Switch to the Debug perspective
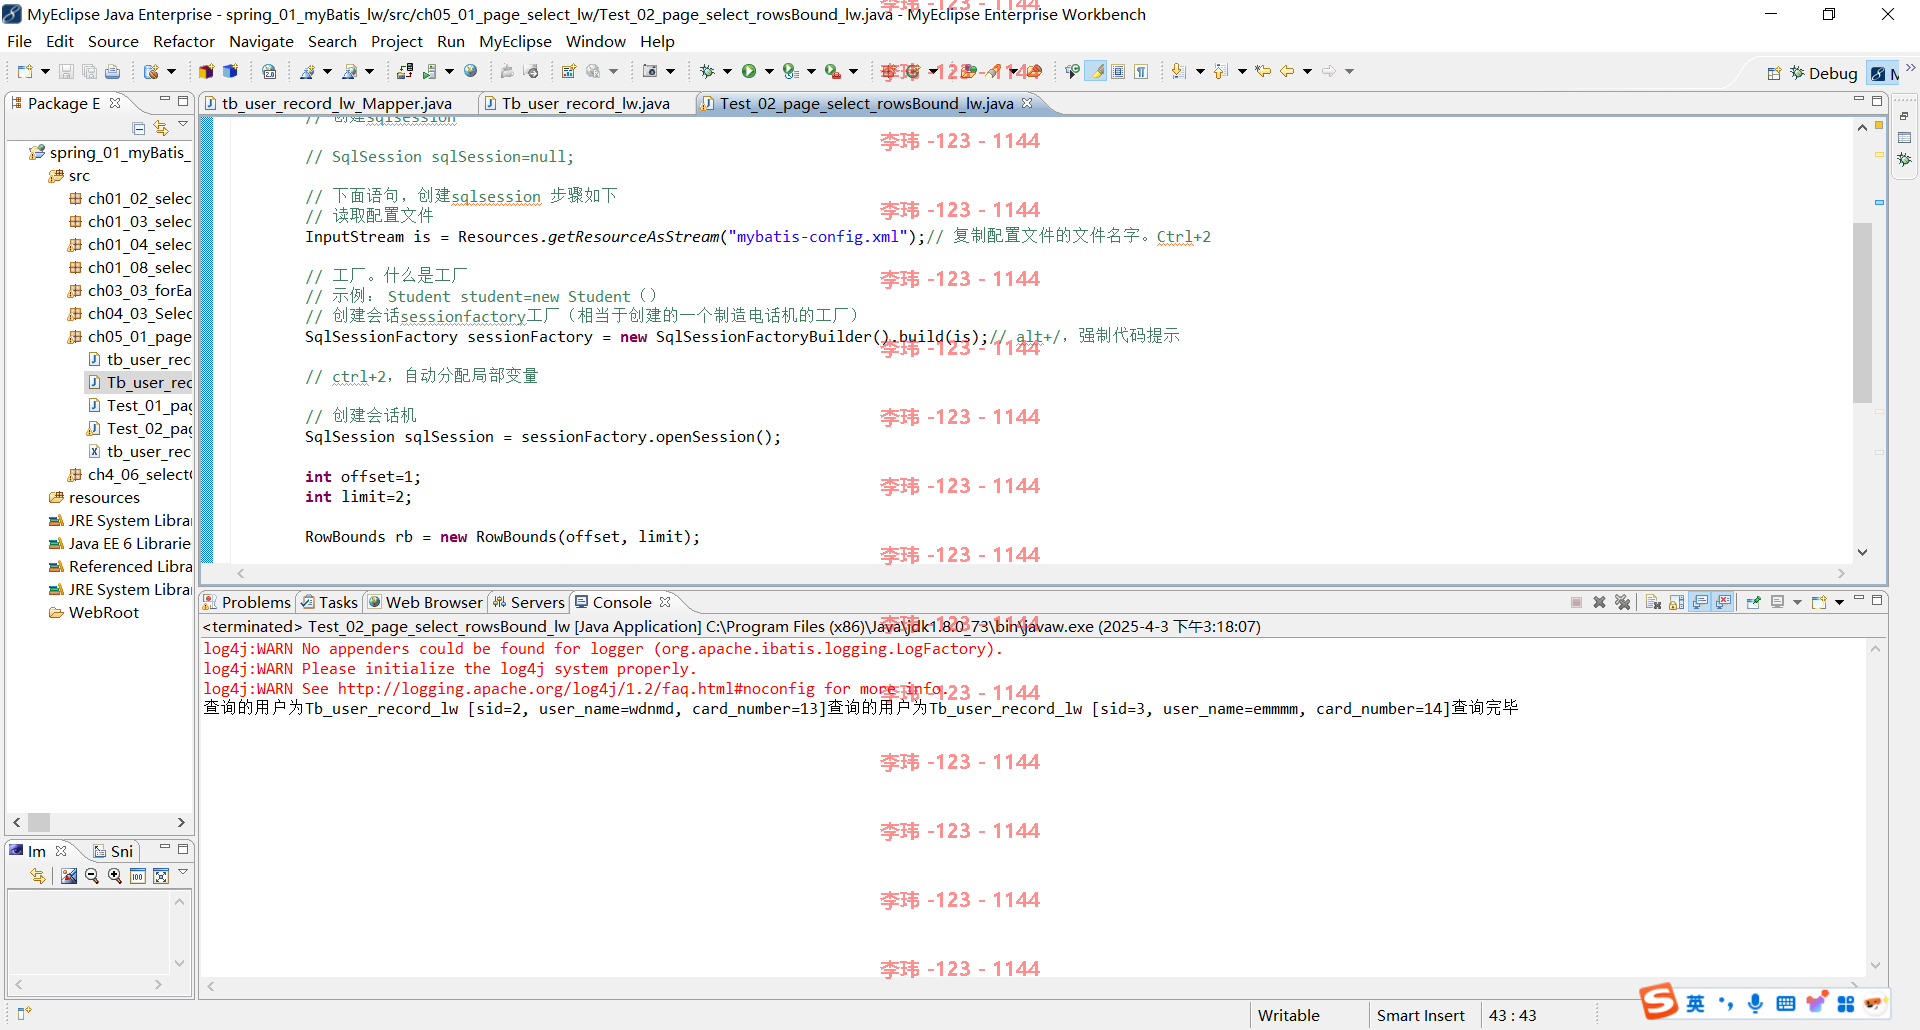 [1823, 73]
